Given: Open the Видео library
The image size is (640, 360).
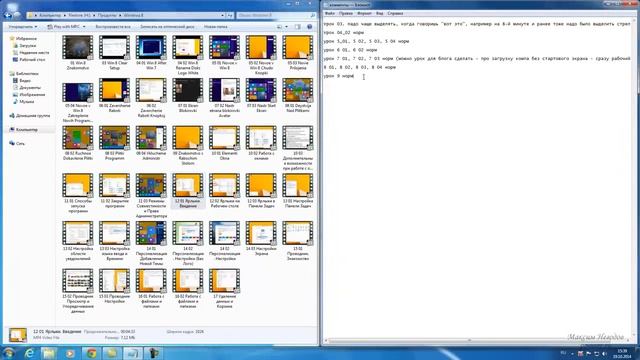Looking at the screenshot, I should click(25, 80).
